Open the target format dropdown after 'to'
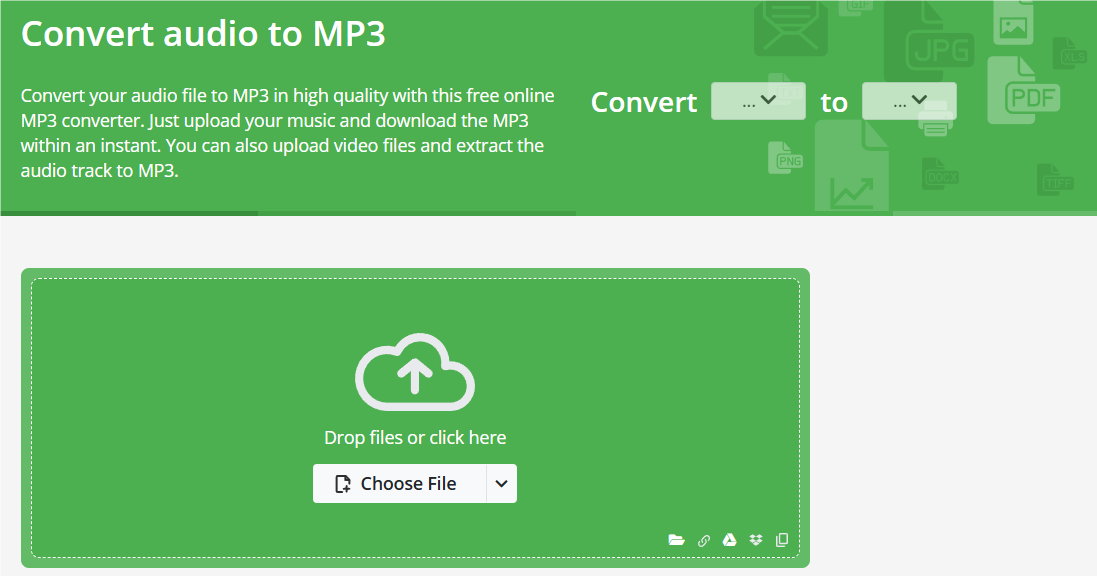Screen dimensions: 1097x576 (909, 100)
